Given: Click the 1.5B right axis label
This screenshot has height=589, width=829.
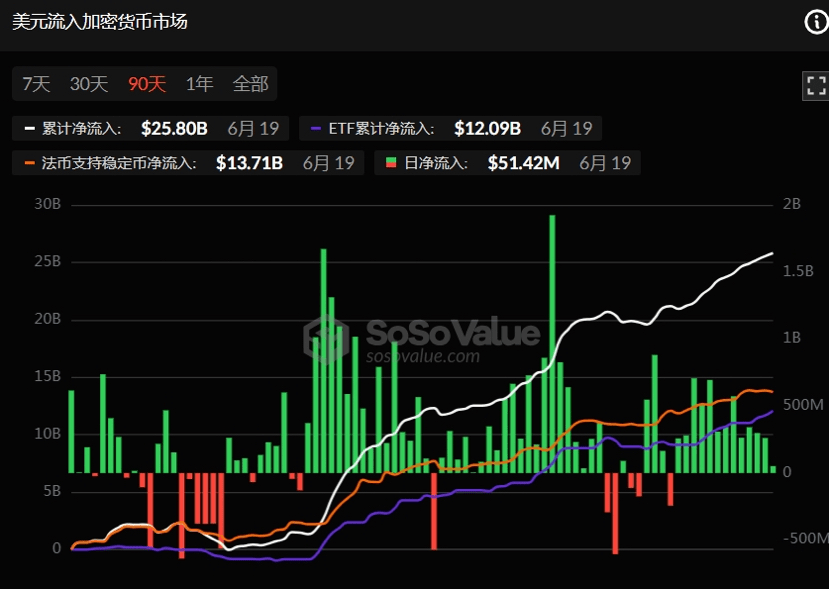Looking at the screenshot, I should pos(798,271).
